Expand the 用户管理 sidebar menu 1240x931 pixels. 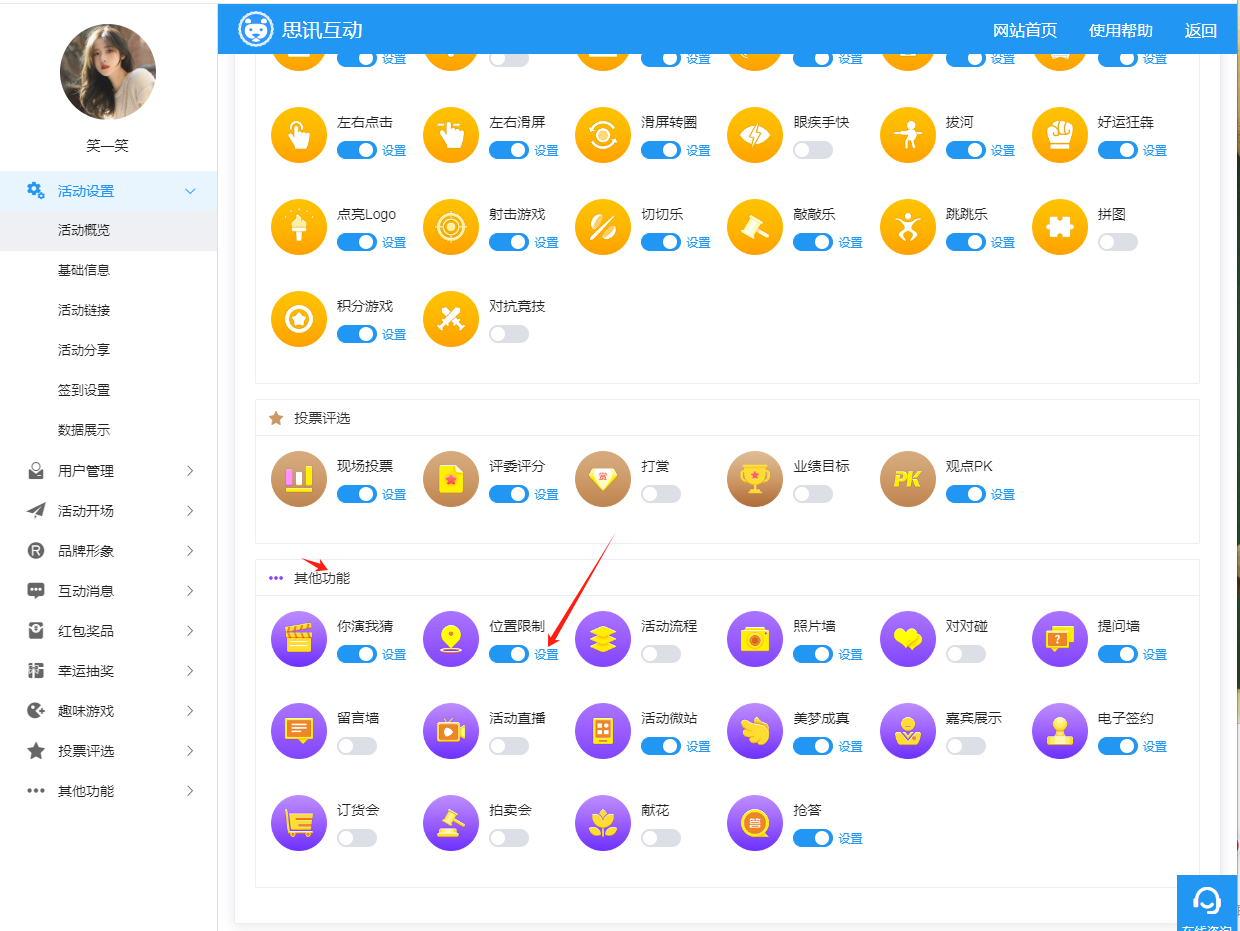tap(108, 471)
